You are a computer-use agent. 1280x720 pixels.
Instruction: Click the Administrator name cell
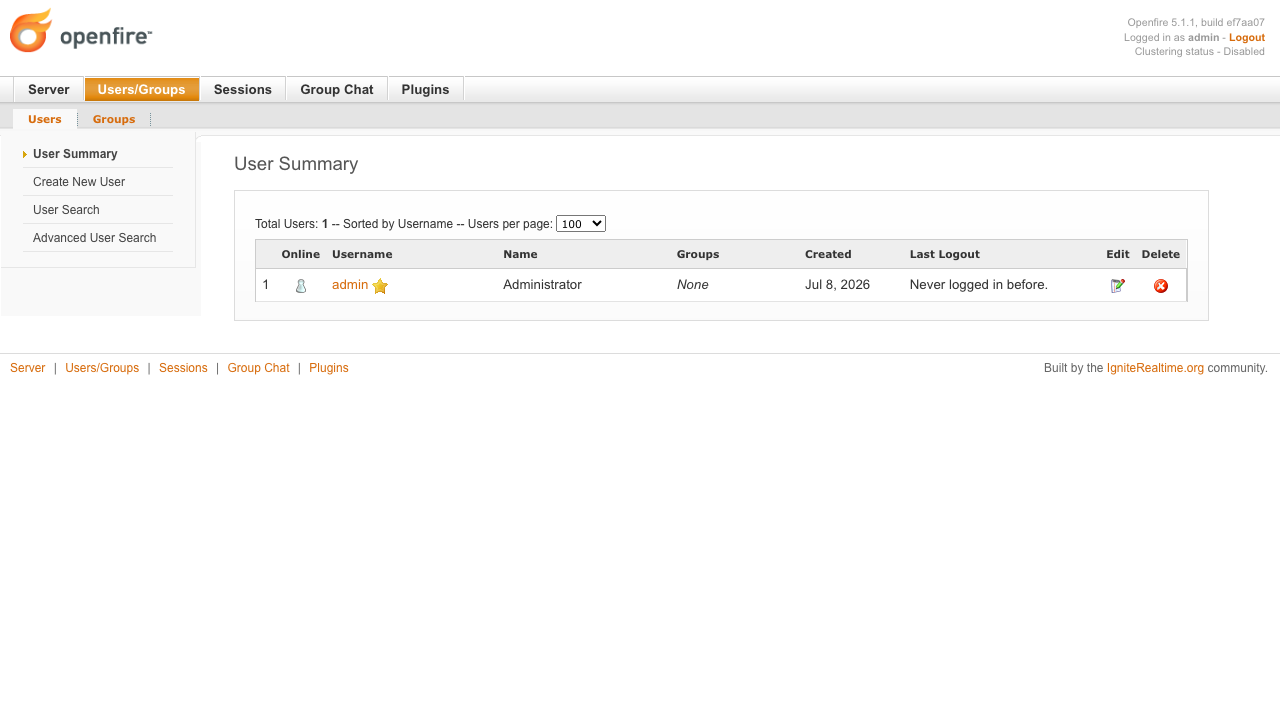(x=542, y=285)
